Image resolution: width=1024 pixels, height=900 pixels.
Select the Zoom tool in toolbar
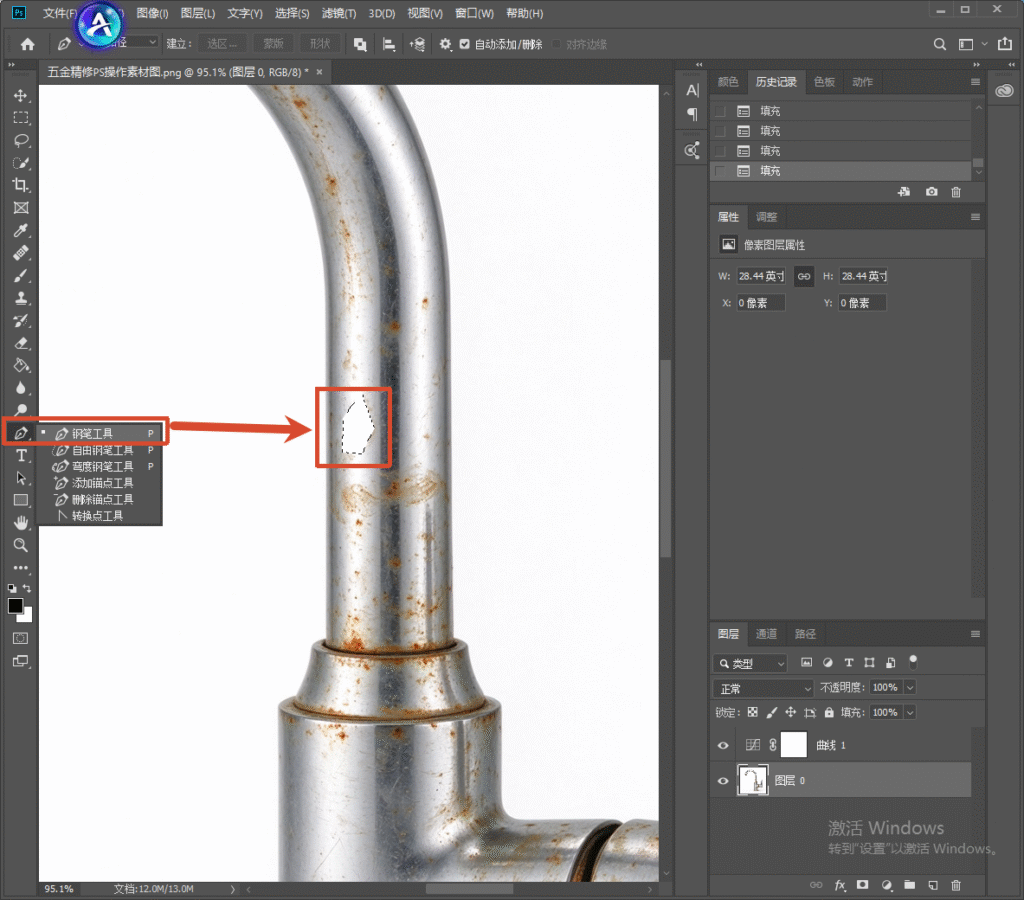21,545
